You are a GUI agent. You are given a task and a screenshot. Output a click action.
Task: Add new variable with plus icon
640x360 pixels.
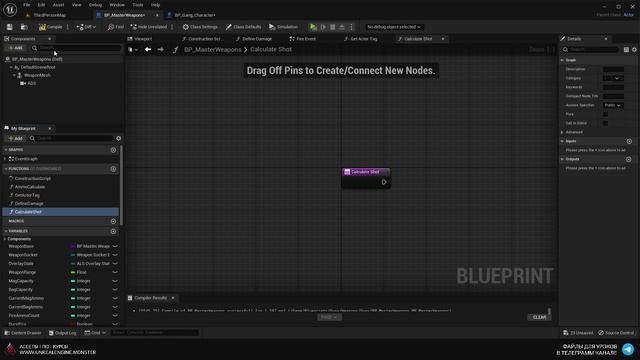click(113, 231)
